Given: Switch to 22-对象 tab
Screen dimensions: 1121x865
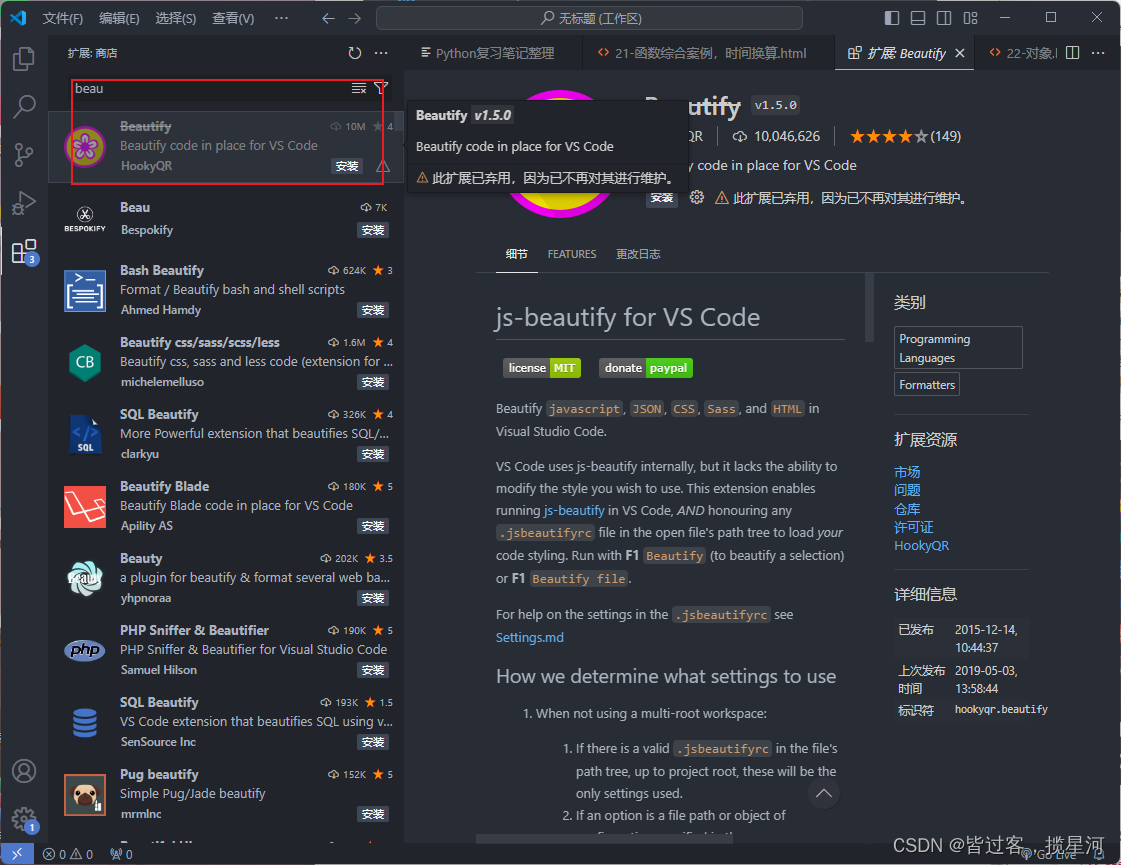Looking at the screenshot, I should [1022, 53].
